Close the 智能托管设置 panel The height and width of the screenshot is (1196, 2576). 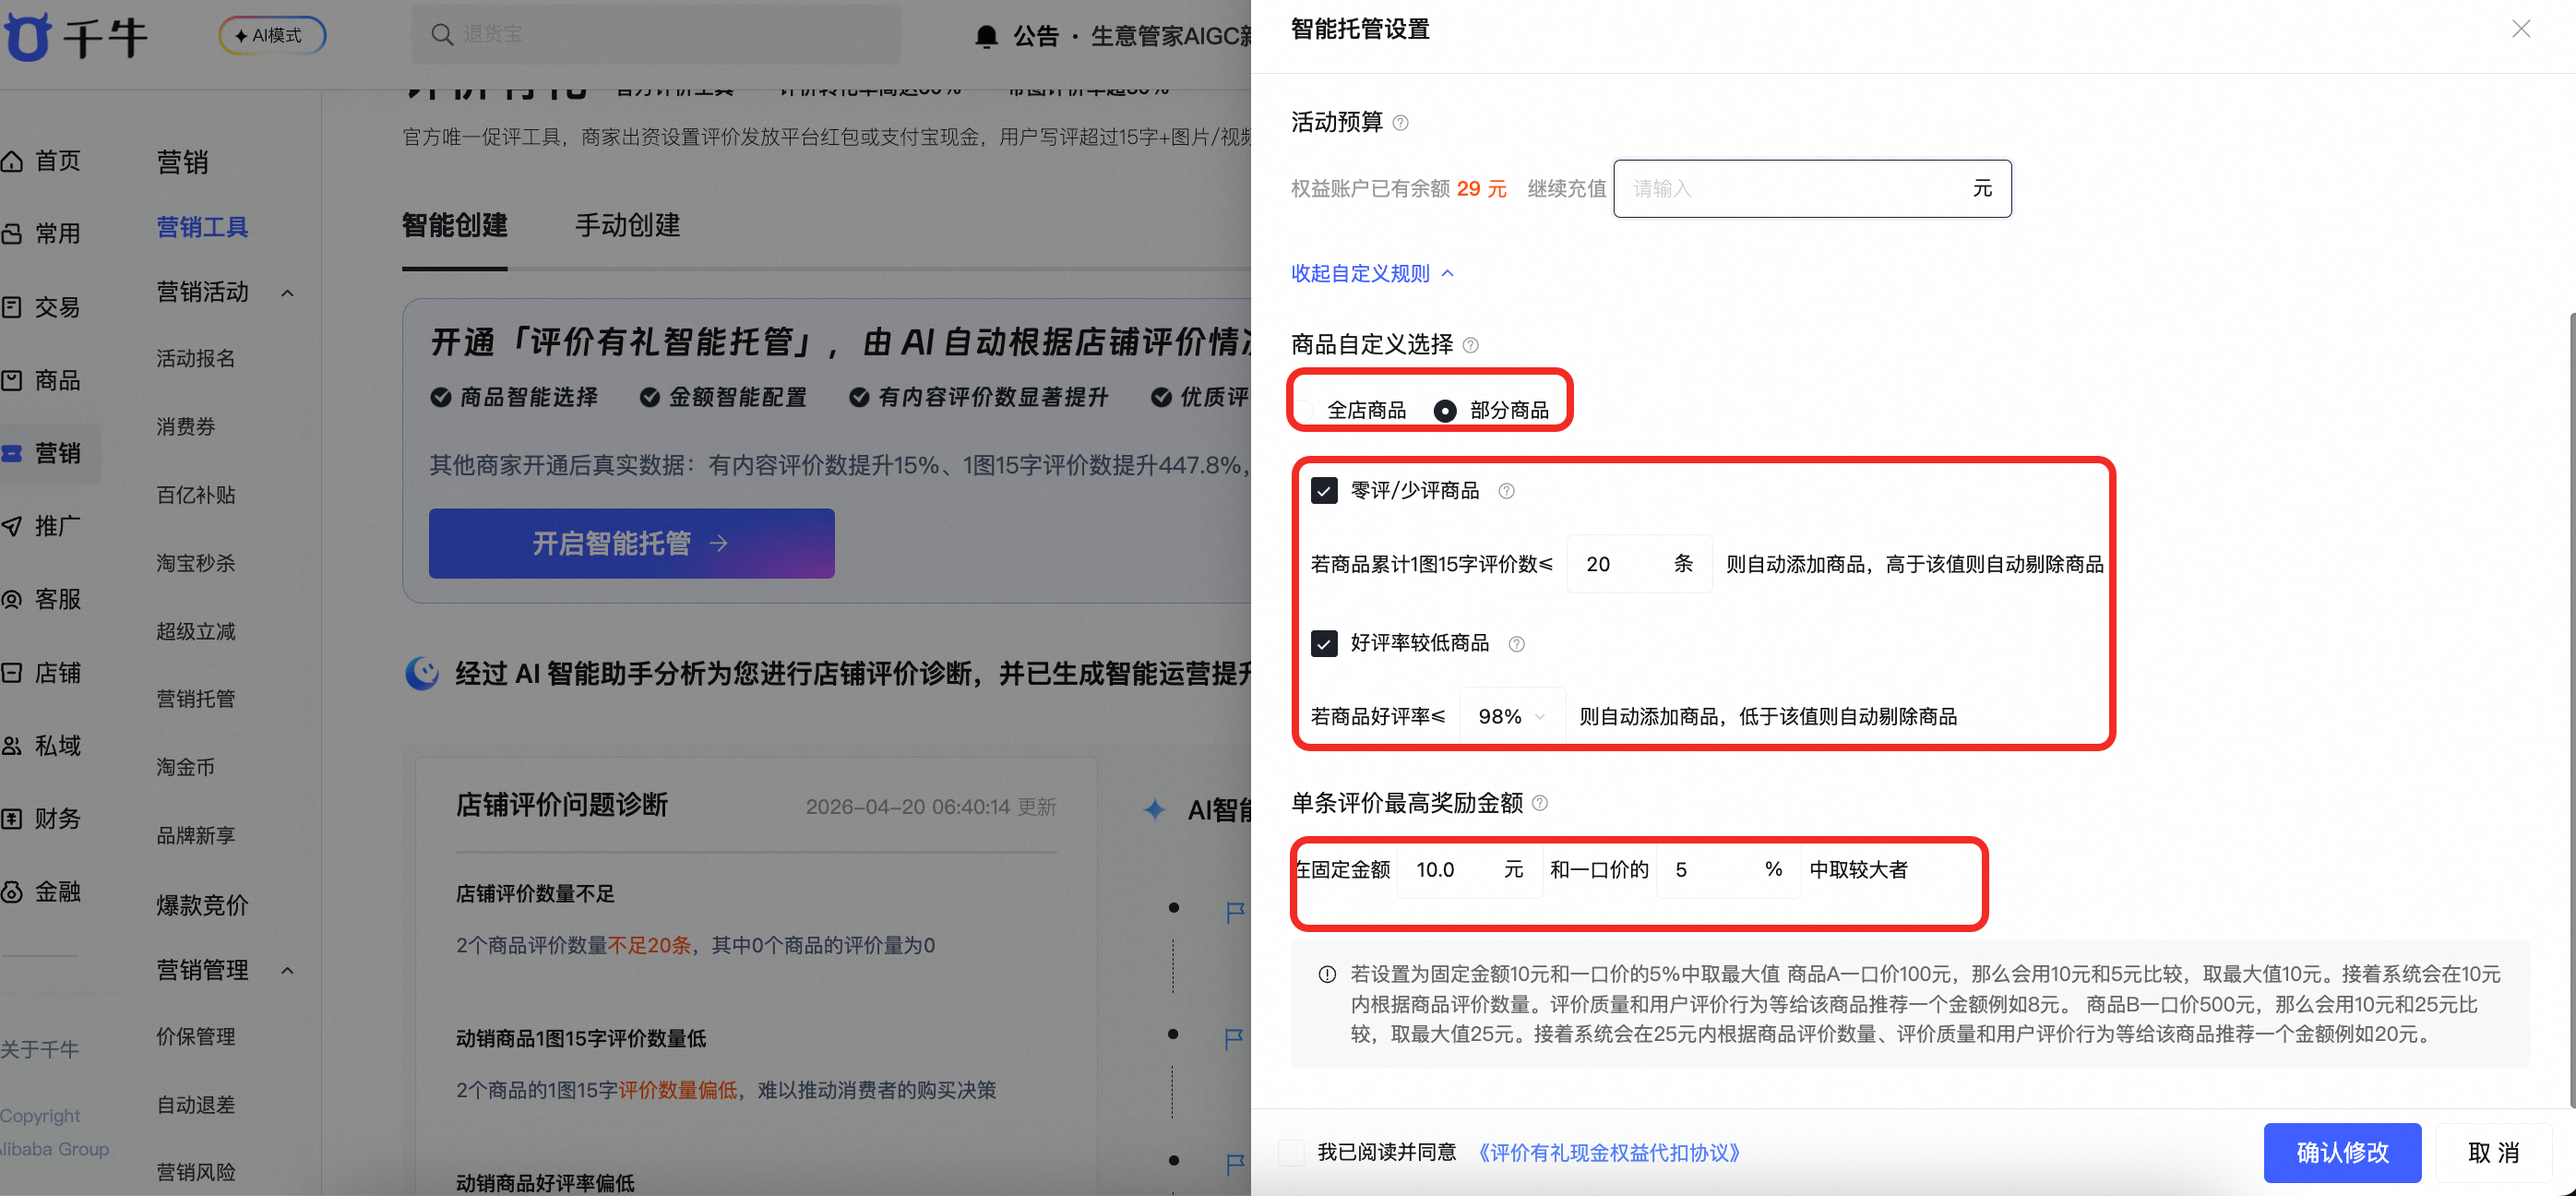(2521, 29)
